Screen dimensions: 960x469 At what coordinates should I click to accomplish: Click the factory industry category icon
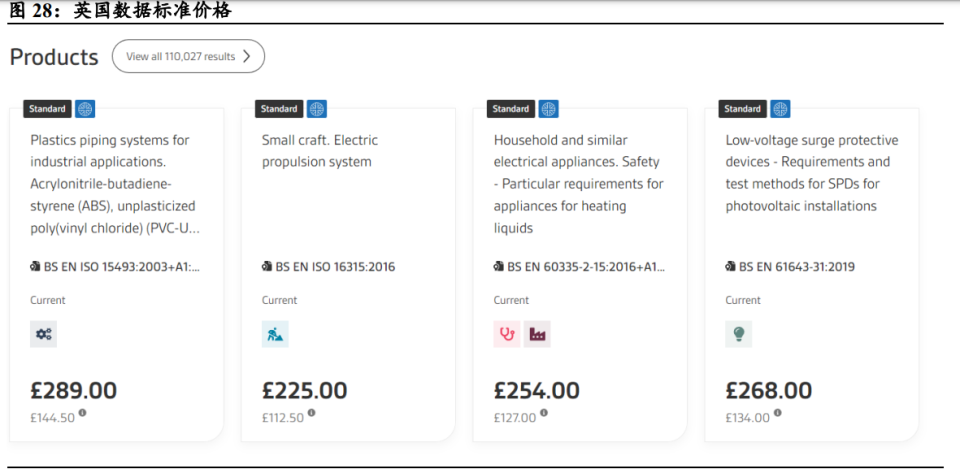point(538,335)
